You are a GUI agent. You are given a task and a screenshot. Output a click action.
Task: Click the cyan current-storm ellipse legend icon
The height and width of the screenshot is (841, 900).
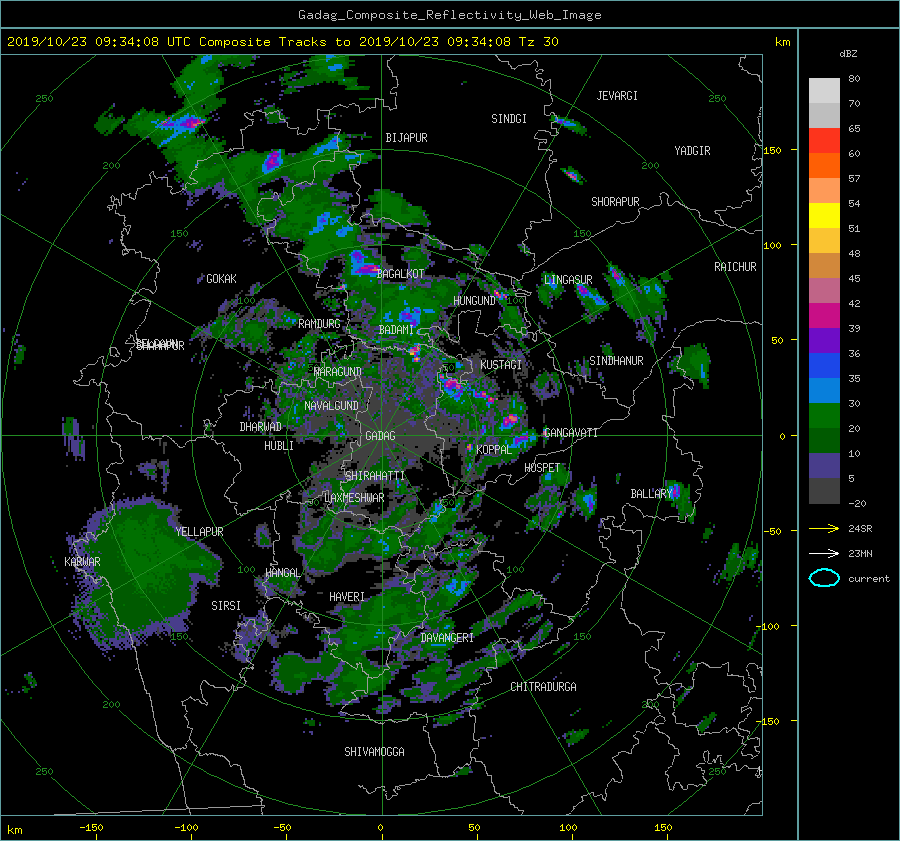click(824, 578)
